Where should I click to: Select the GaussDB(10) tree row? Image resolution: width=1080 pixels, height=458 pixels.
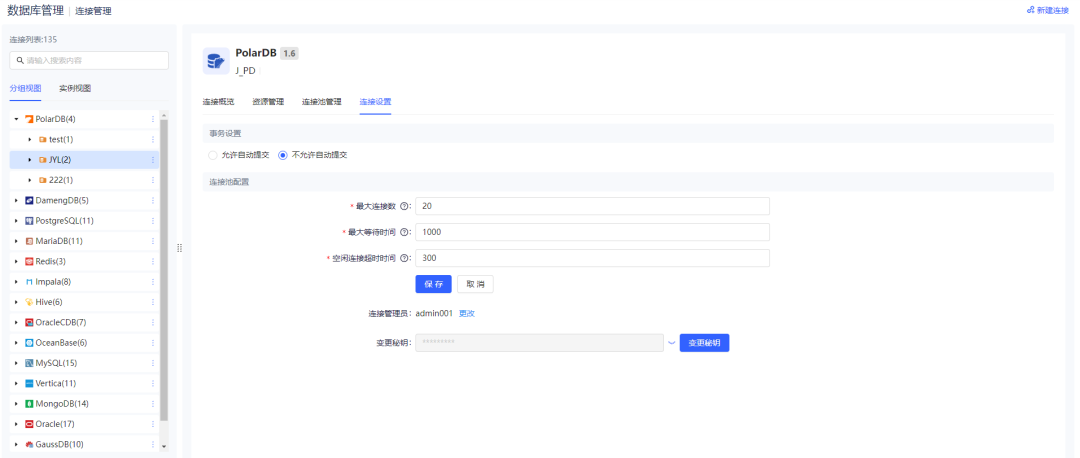(x=84, y=444)
